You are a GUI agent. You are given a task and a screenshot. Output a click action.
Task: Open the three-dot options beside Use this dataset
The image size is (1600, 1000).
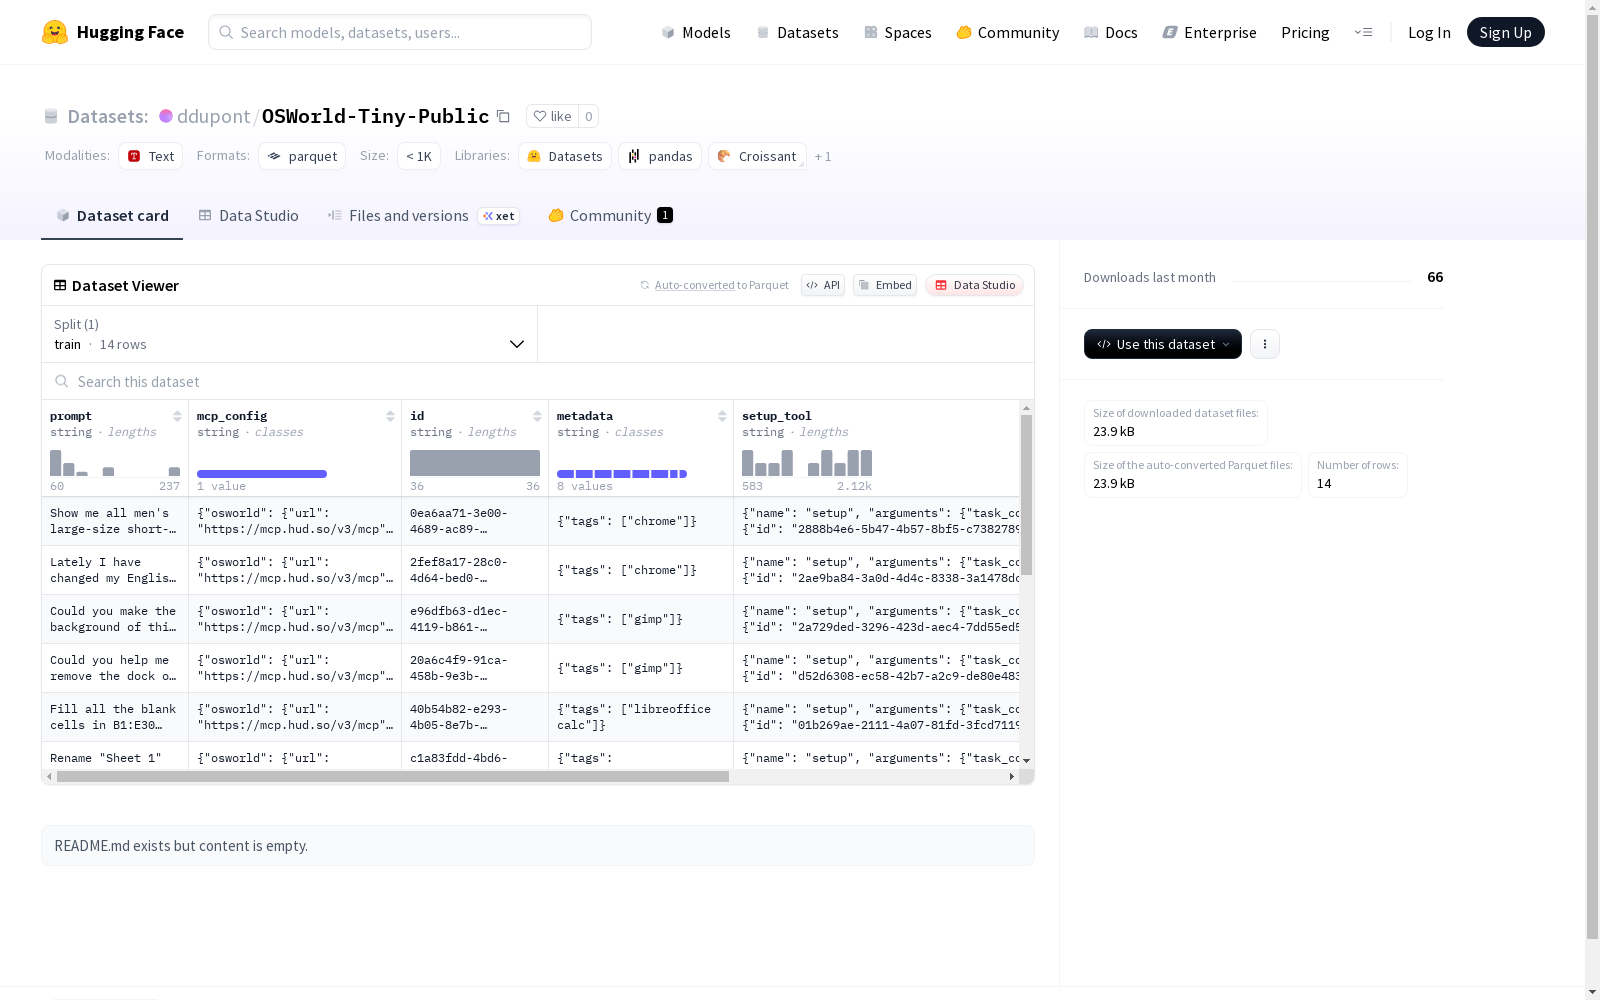tap(1265, 344)
